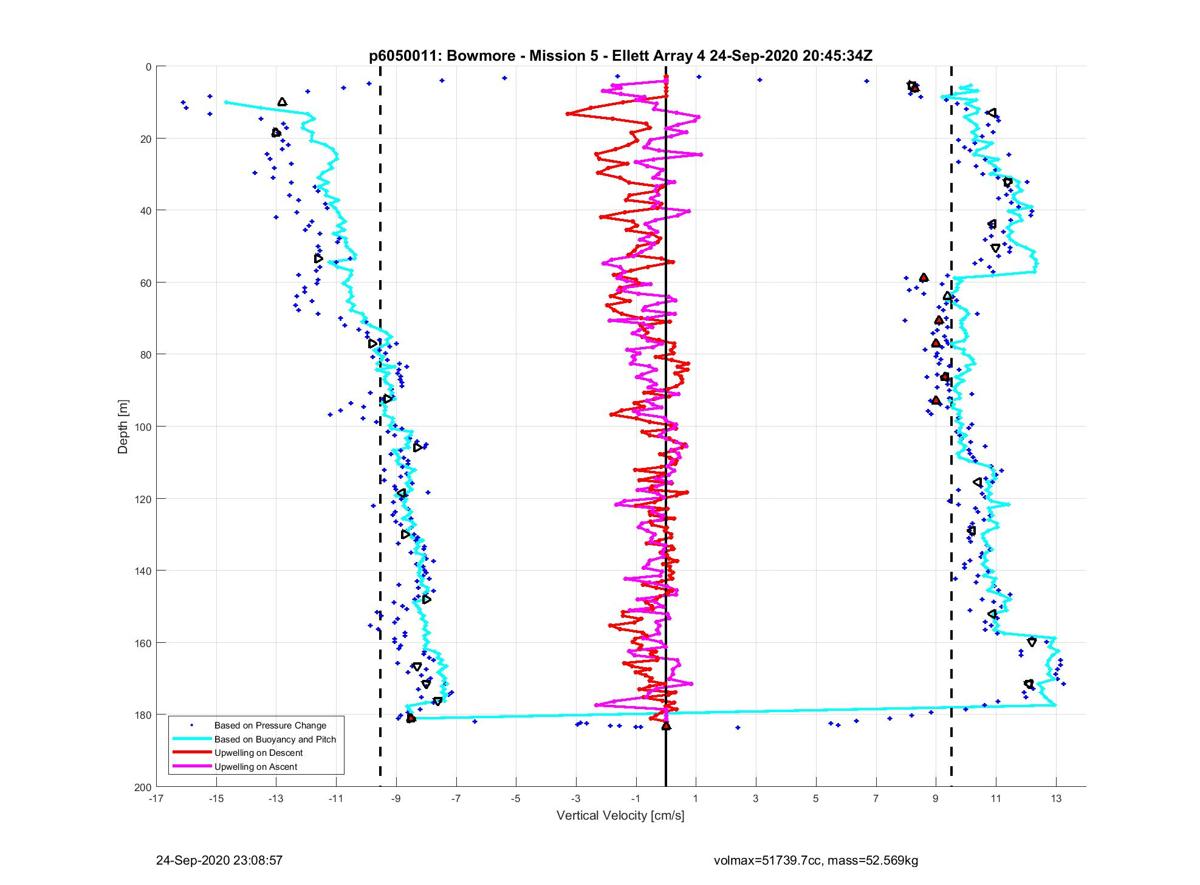Click depth axis tick label 120
The image size is (1200, 885).
tap(142, 499)
